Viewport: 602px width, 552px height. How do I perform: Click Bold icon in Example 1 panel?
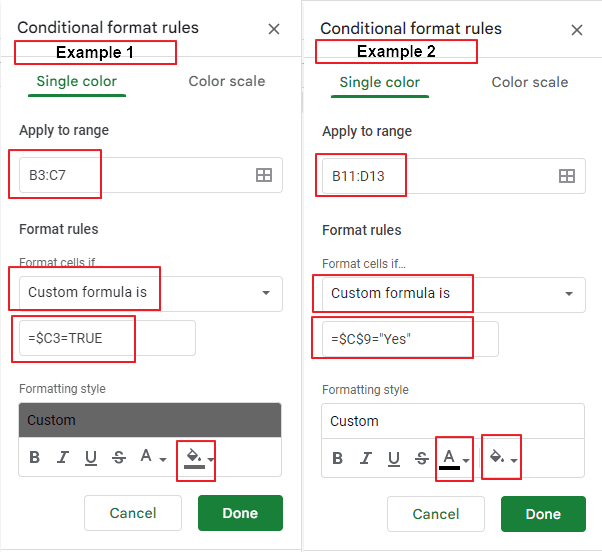click(x=35, y=457)
